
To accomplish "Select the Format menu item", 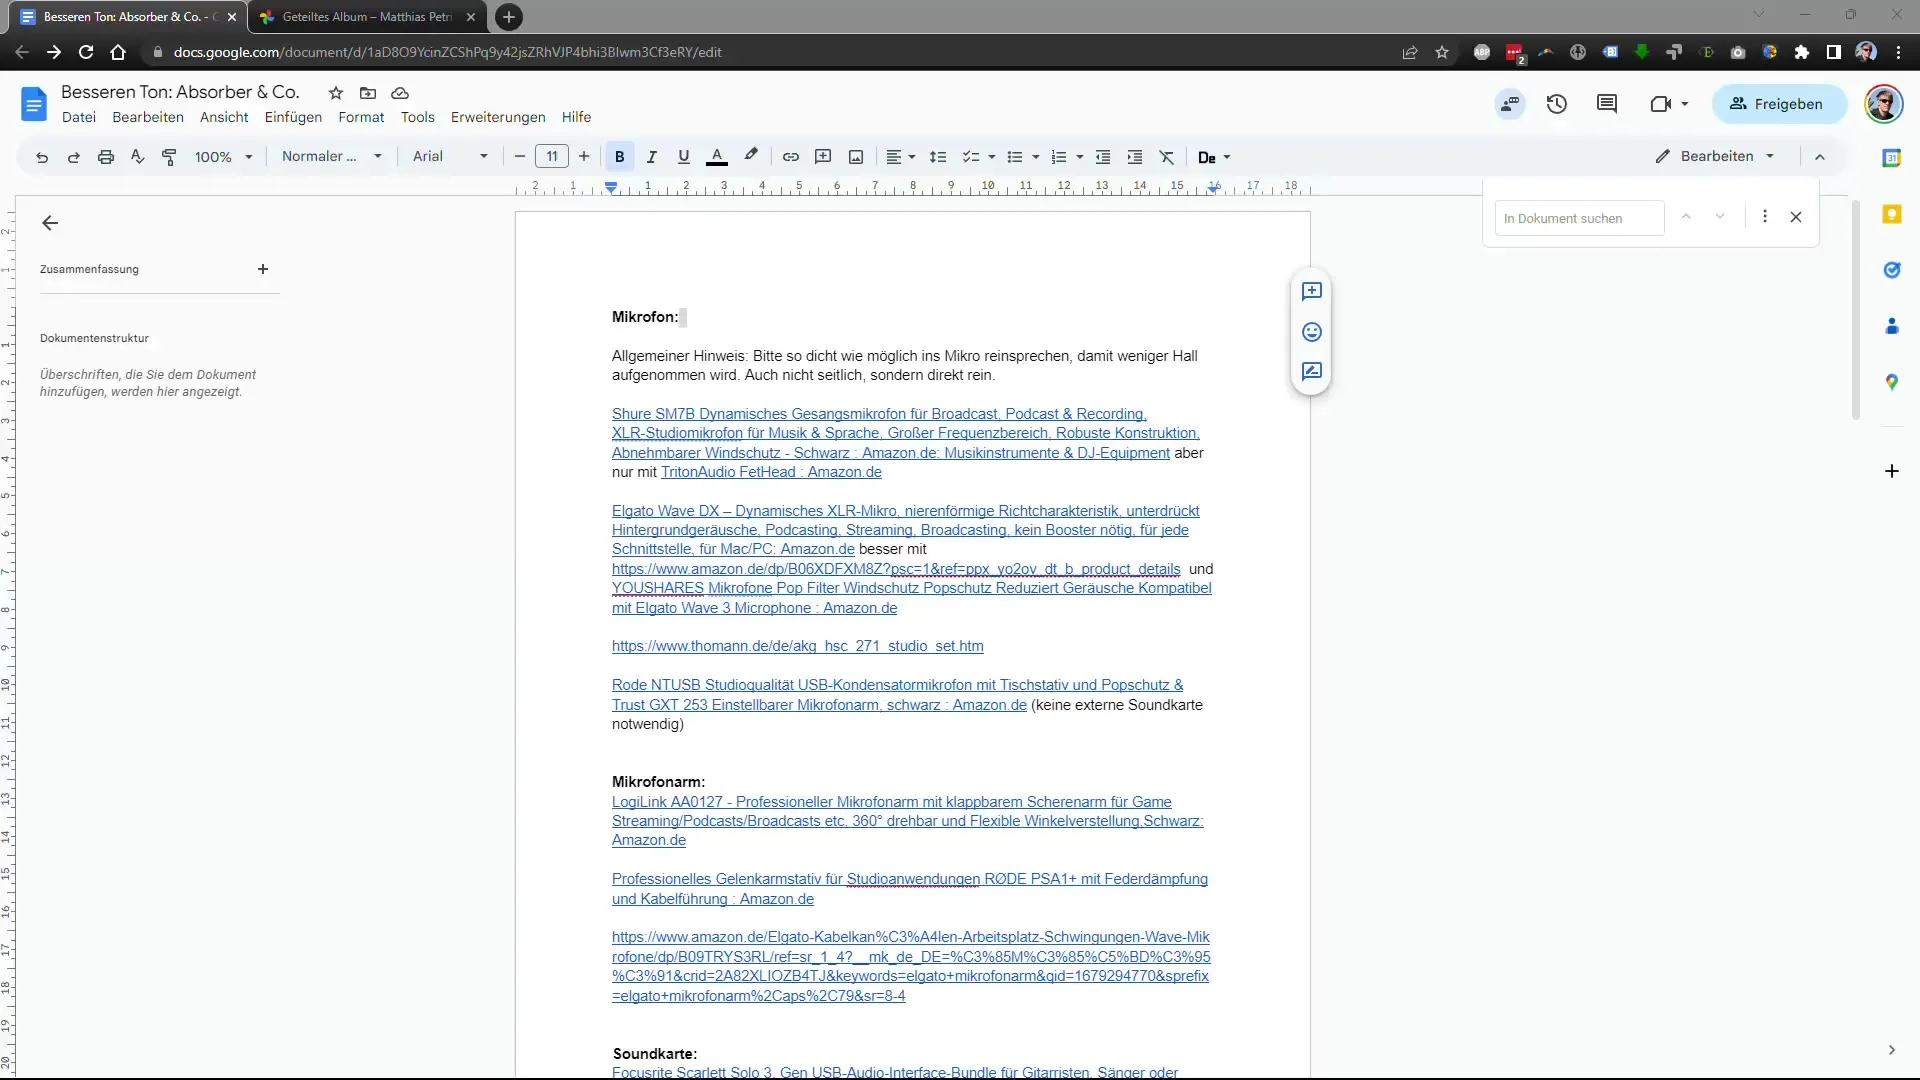I will tap(363, 117).
